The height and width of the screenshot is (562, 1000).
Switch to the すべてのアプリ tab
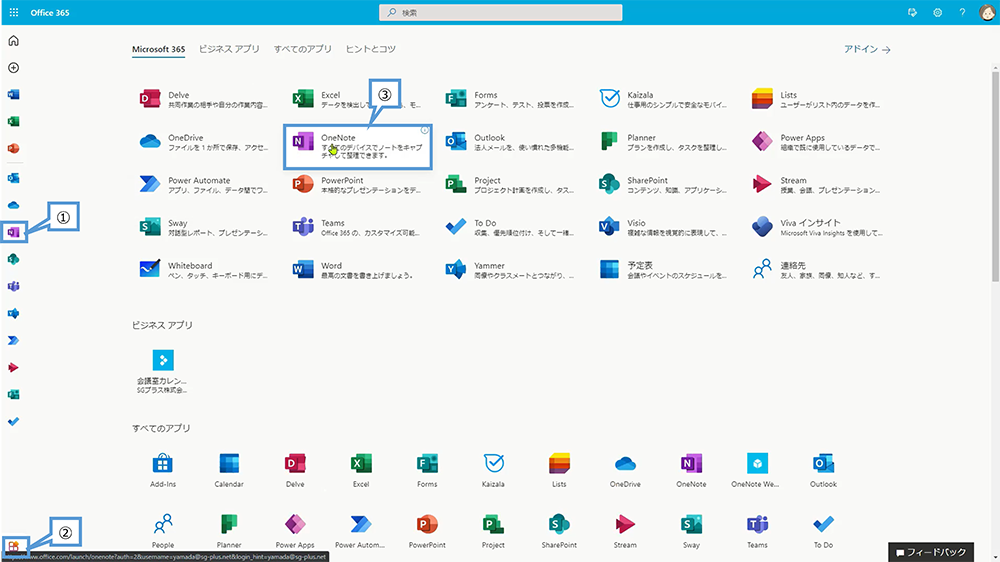303,49
